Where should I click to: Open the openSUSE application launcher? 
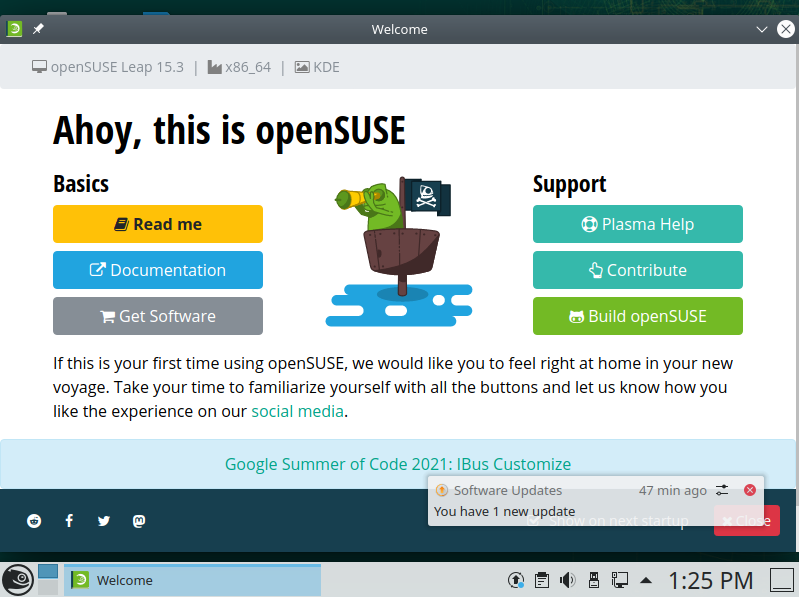18,580
